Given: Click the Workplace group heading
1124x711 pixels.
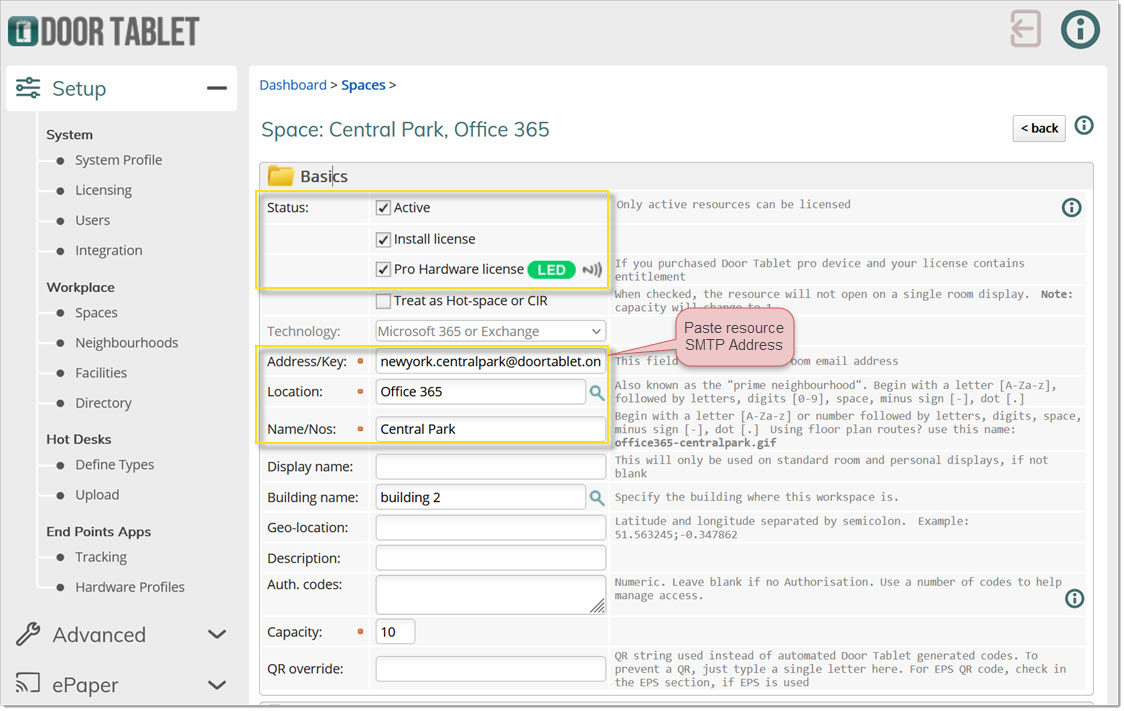Looking at the screenshot, I should 80,287.
